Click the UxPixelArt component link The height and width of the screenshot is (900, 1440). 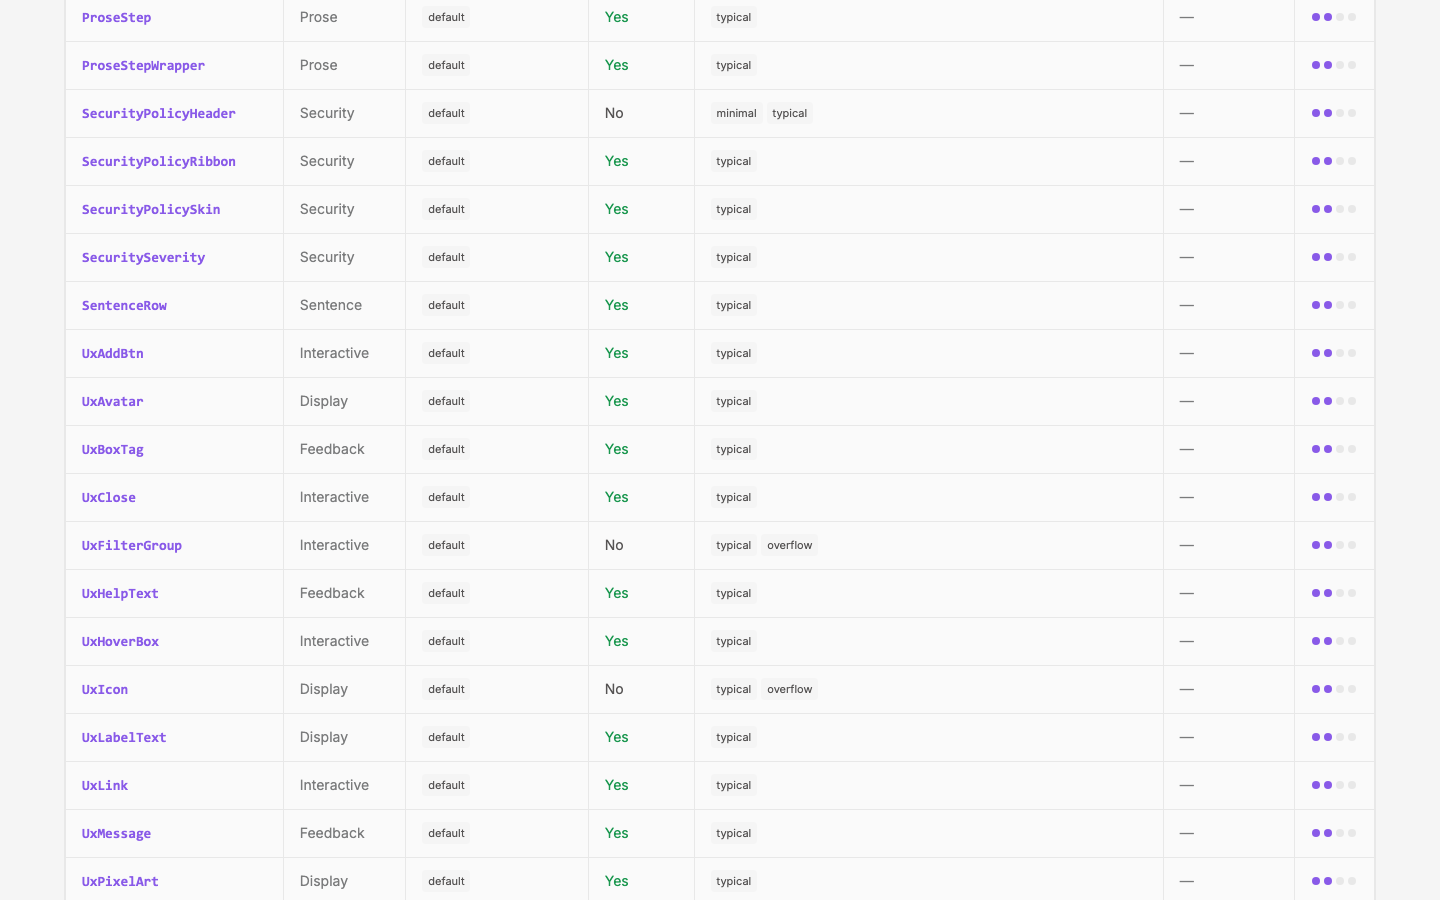click(120, 881)
